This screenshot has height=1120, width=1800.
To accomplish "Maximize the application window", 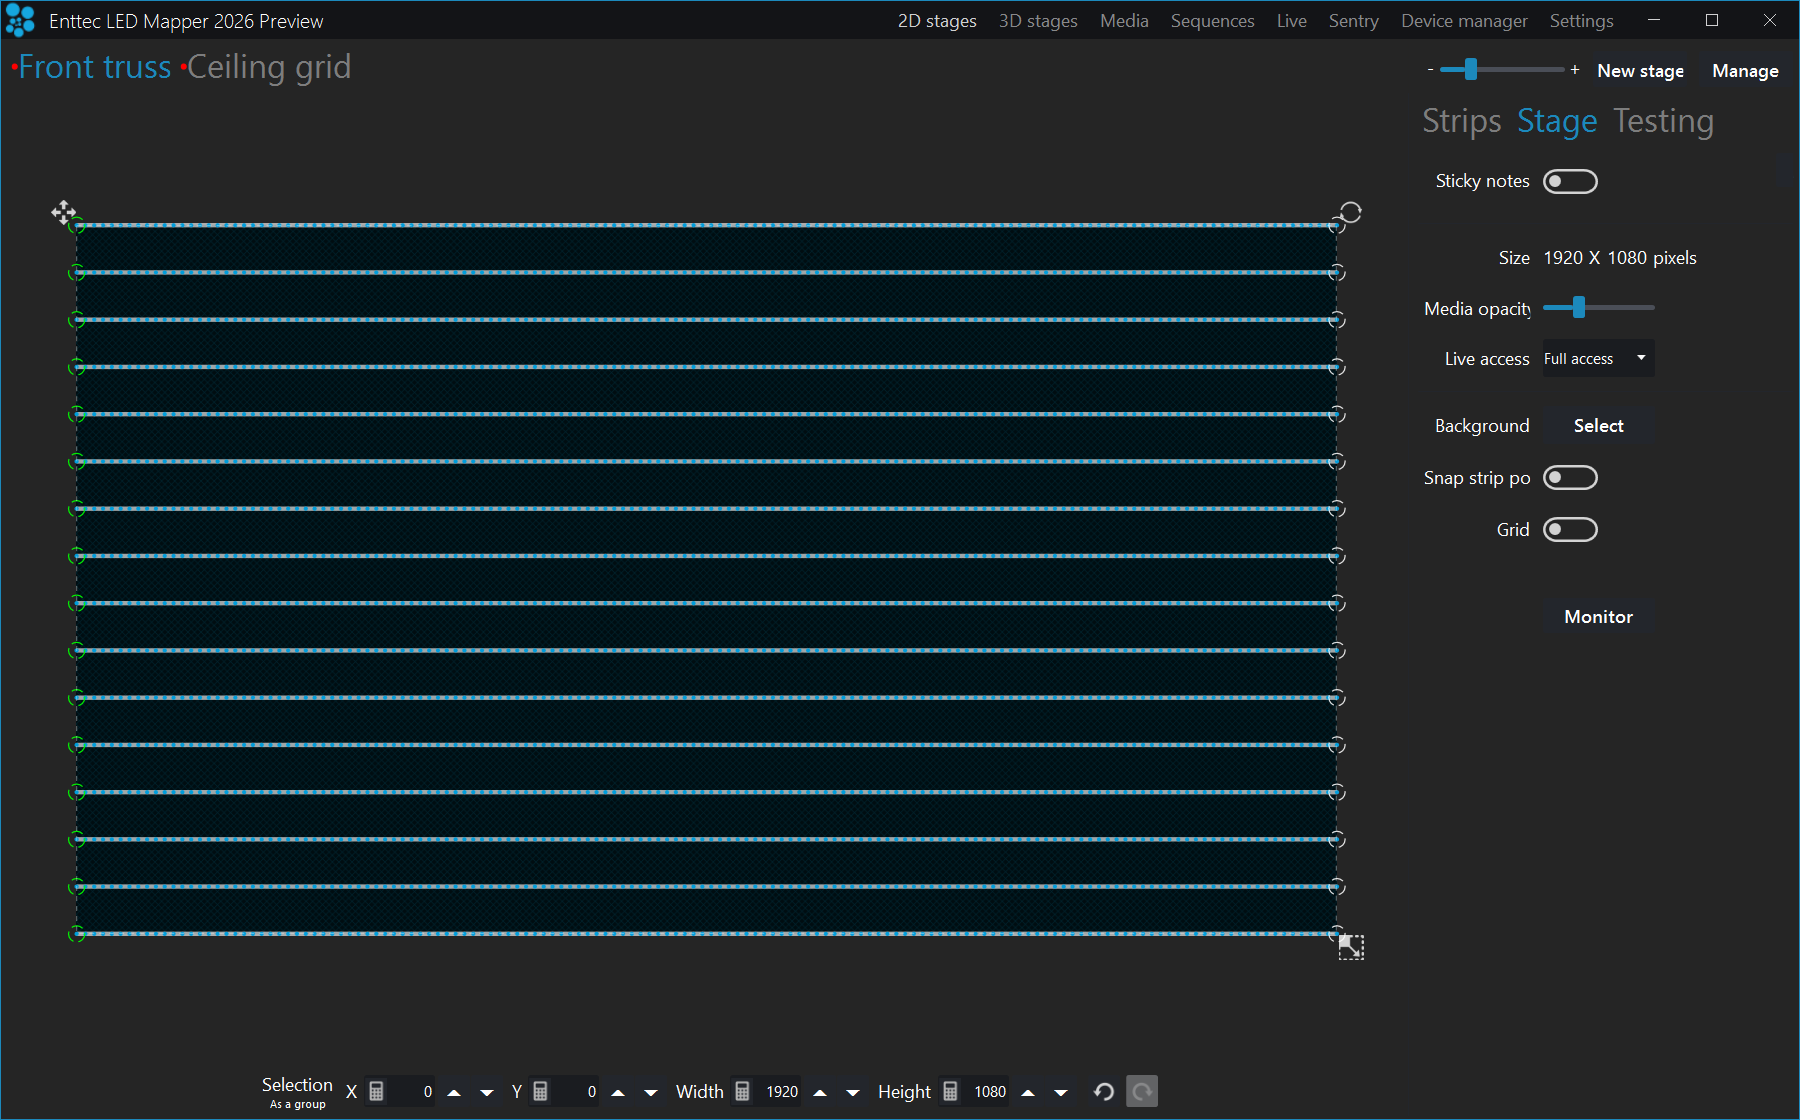I will tap(1712, 20).
